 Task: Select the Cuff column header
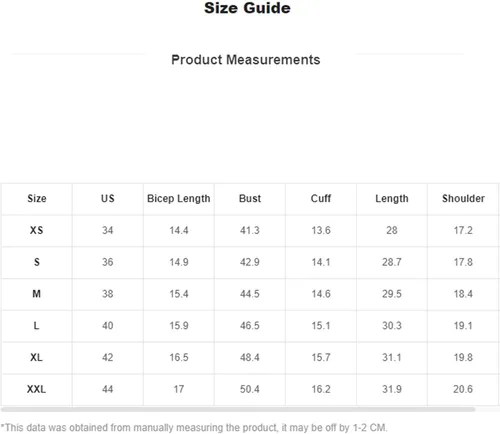click(x=321, y=199)
